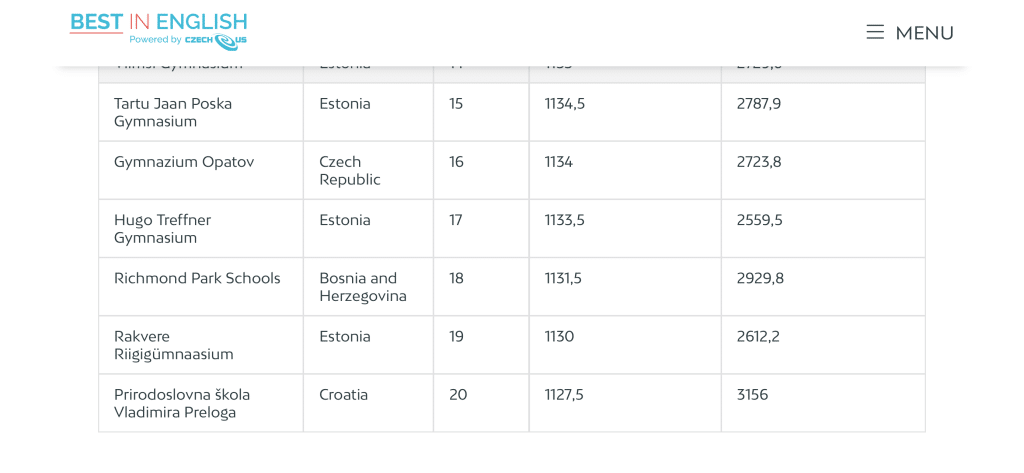Select rank 15 cell
Screen dimensions: 1024x473
click(481, 112)
